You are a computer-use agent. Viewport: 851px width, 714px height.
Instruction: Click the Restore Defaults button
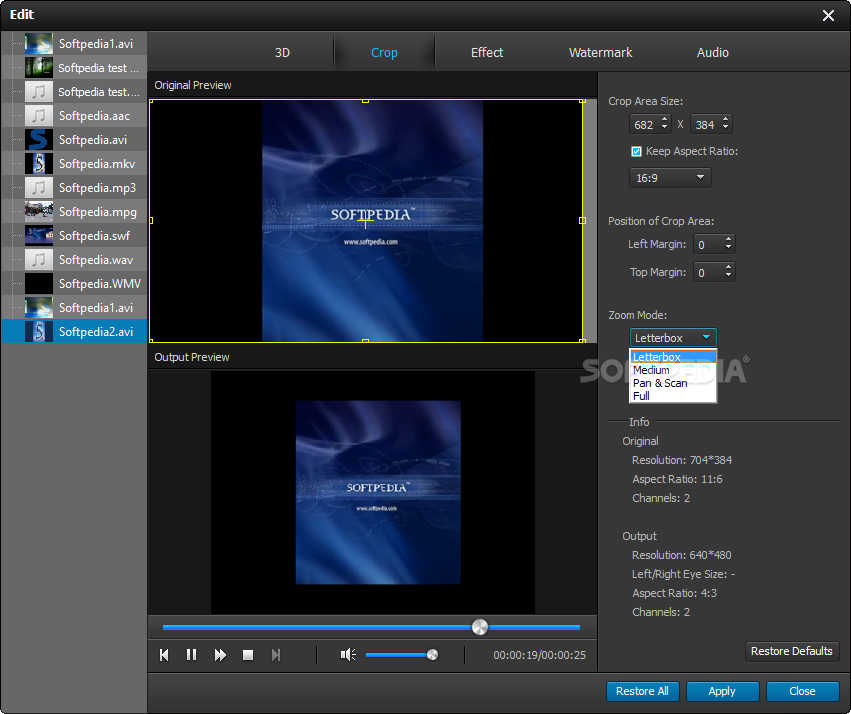point(791,651)
